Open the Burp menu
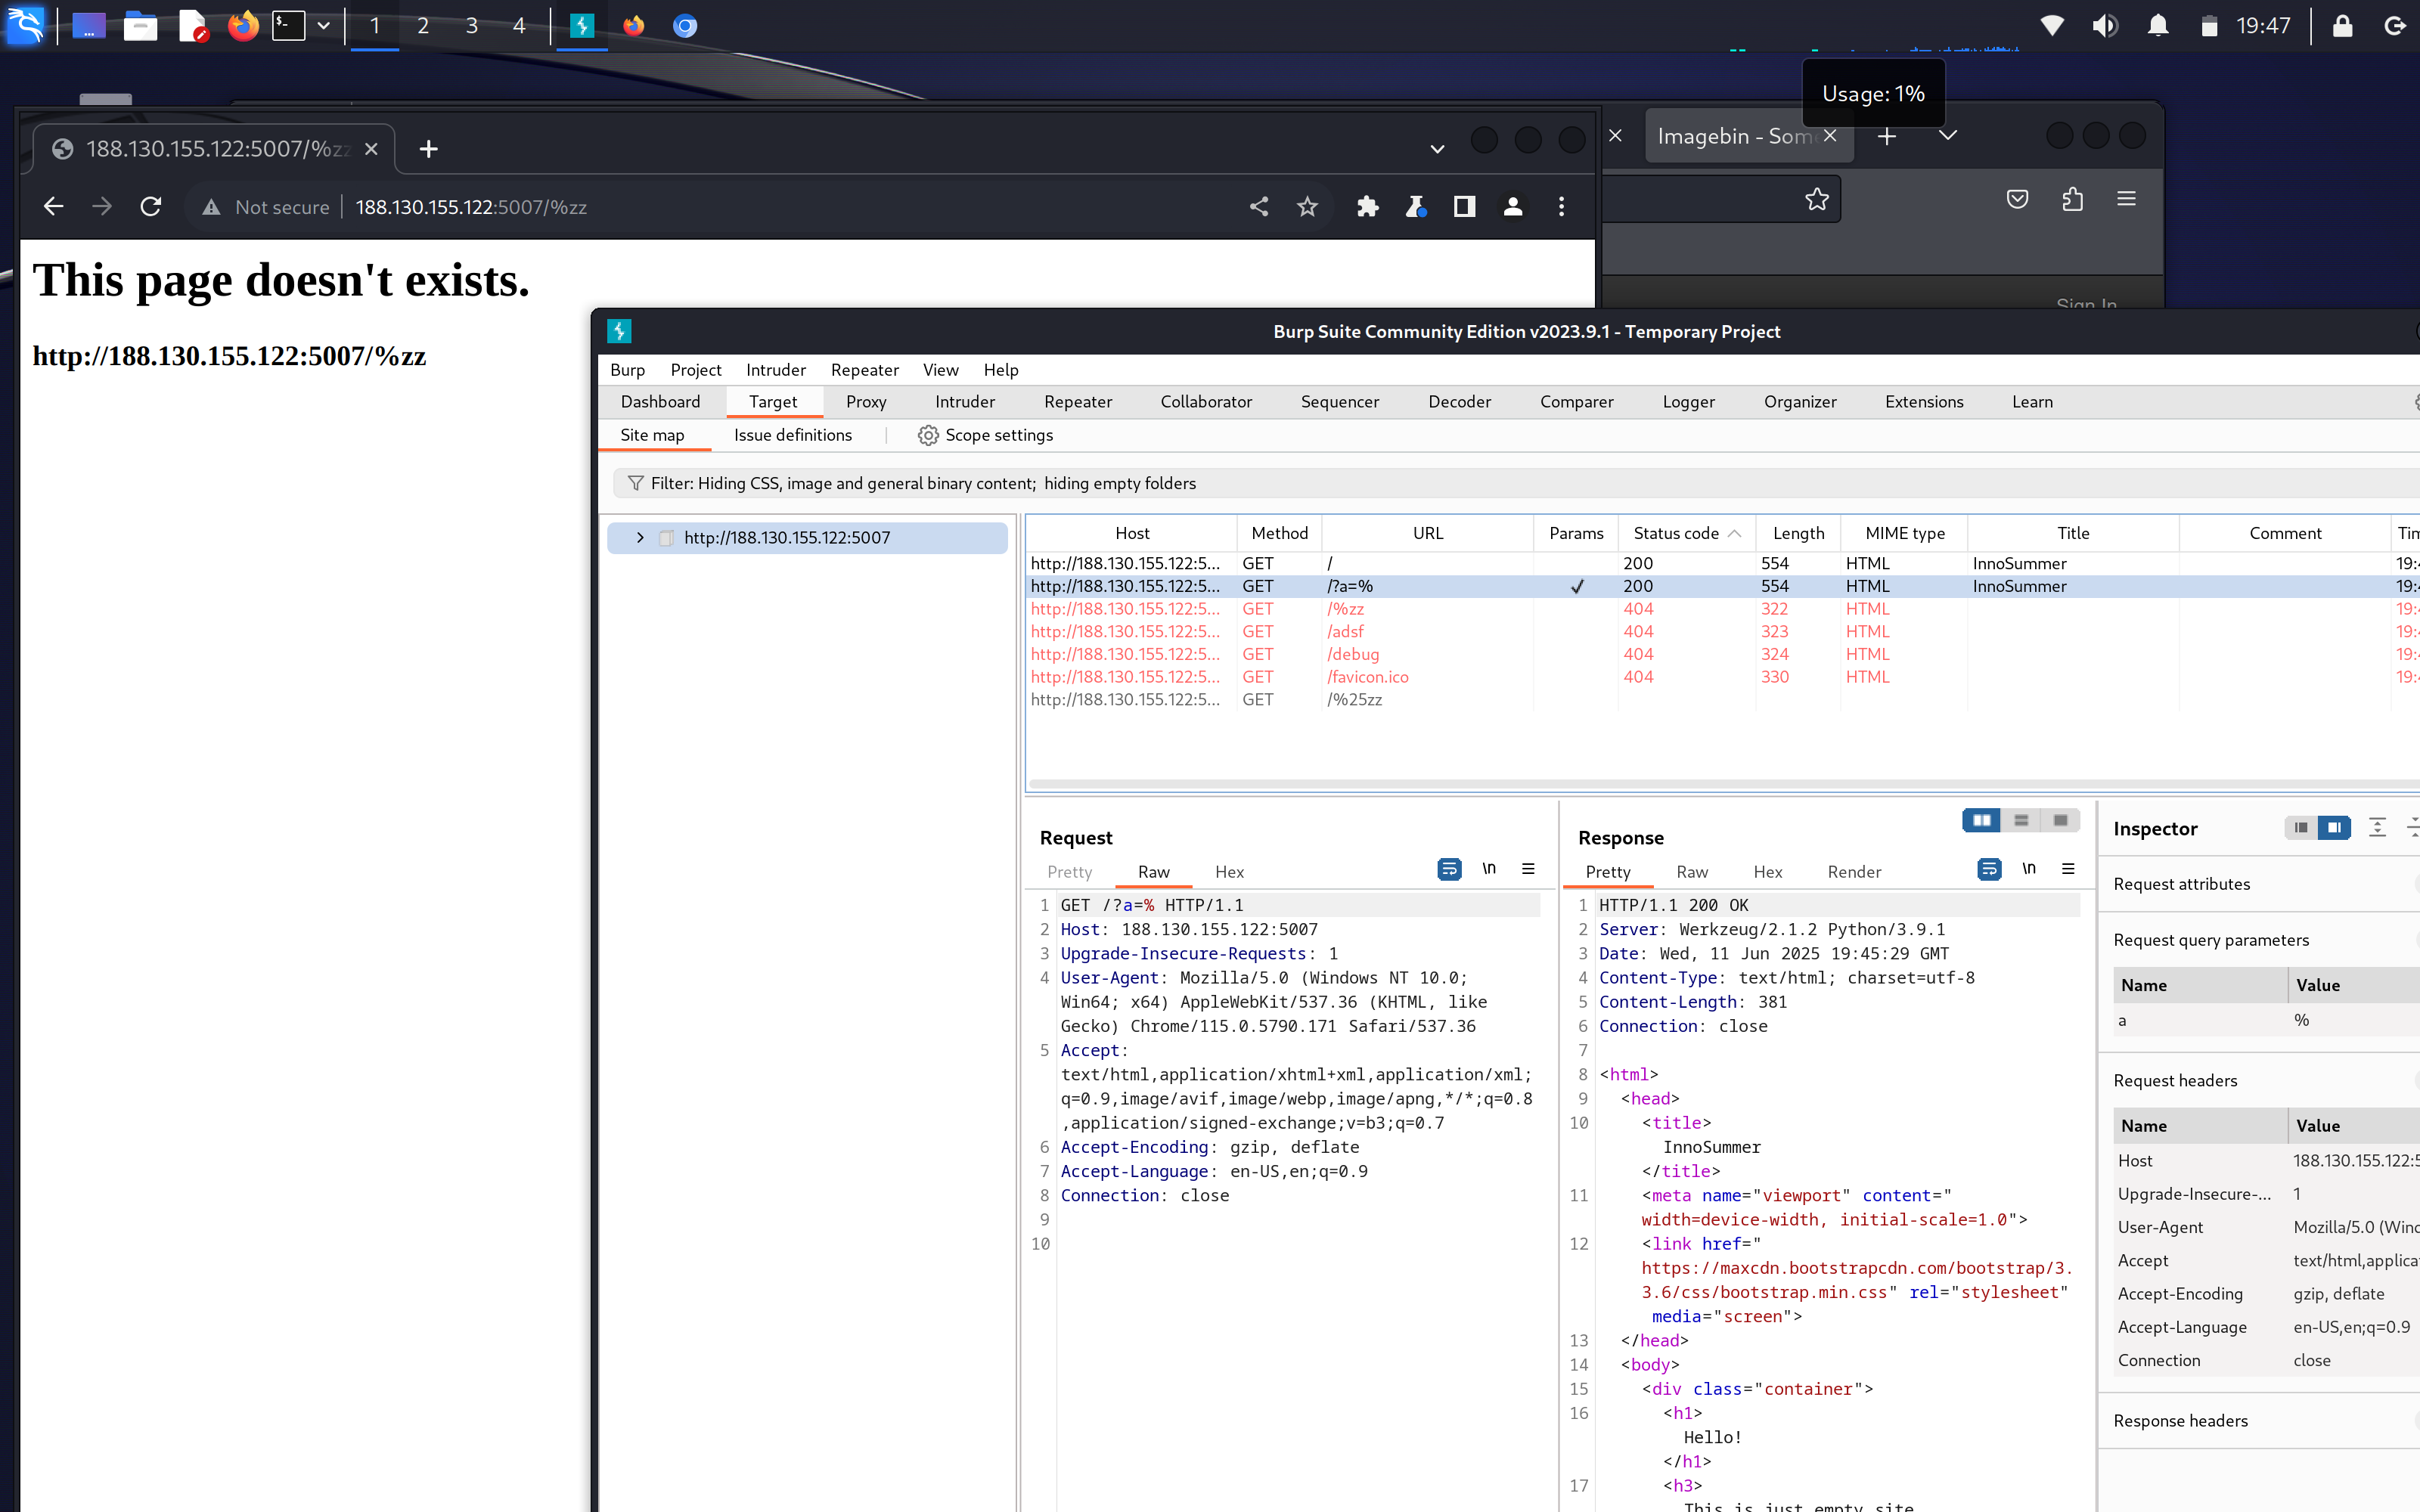Viewport: 2420px width, 1512px height. coord(627,370)
